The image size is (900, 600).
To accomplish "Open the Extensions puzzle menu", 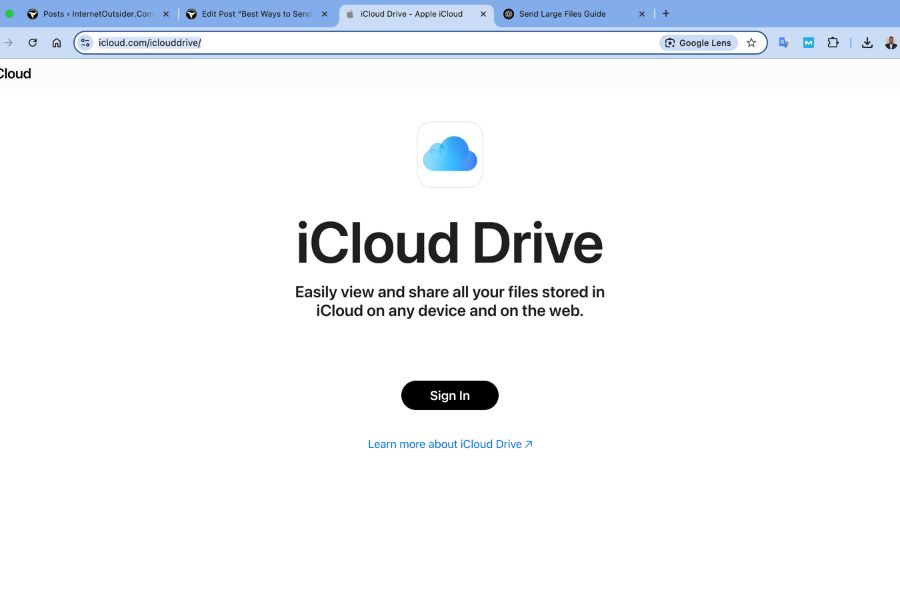I will click(x=833, y=42).
